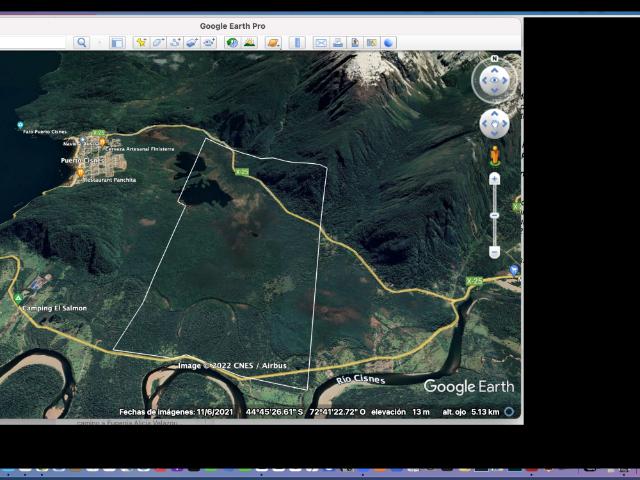Click the orange Street View pegman
The image size is (640, 480).
[495, 156]
